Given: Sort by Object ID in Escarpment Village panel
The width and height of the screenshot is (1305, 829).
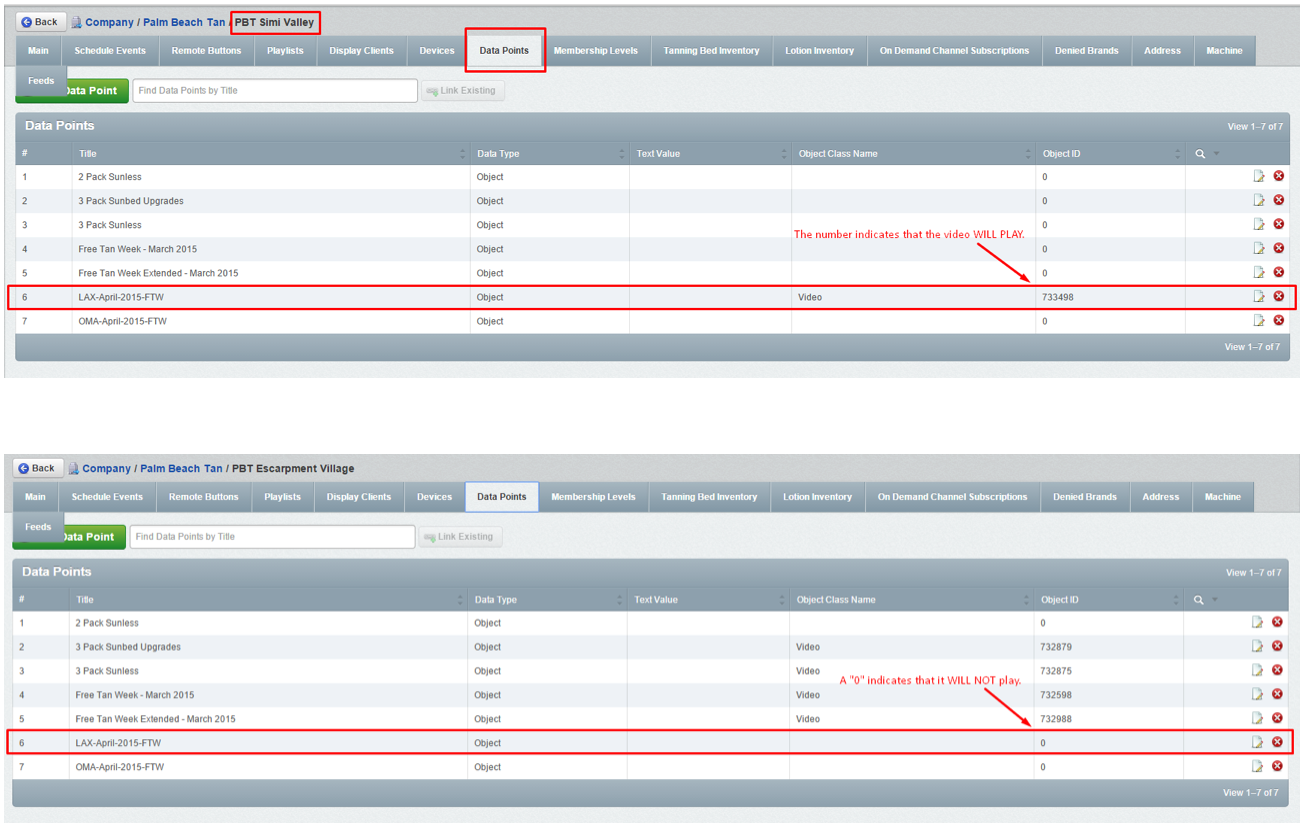Looking at the screenshot, I should pos(1109,599).
